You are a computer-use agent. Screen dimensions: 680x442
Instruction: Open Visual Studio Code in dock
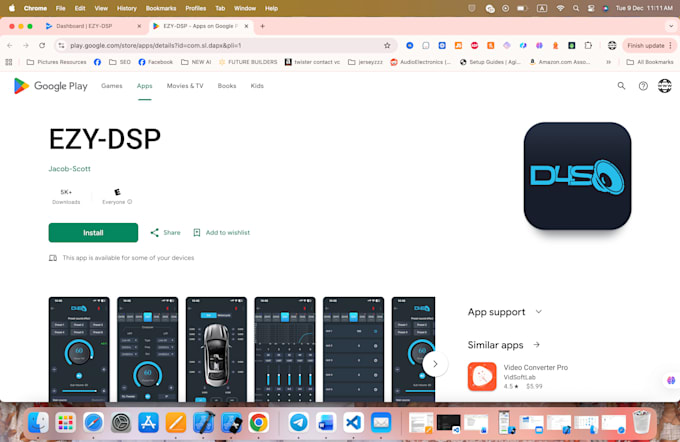(x=353, y=422)
